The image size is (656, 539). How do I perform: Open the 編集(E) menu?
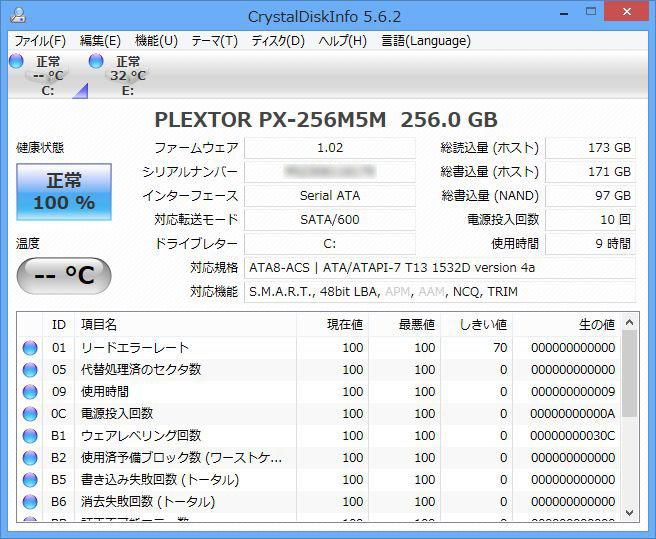[x=100, y=41]
